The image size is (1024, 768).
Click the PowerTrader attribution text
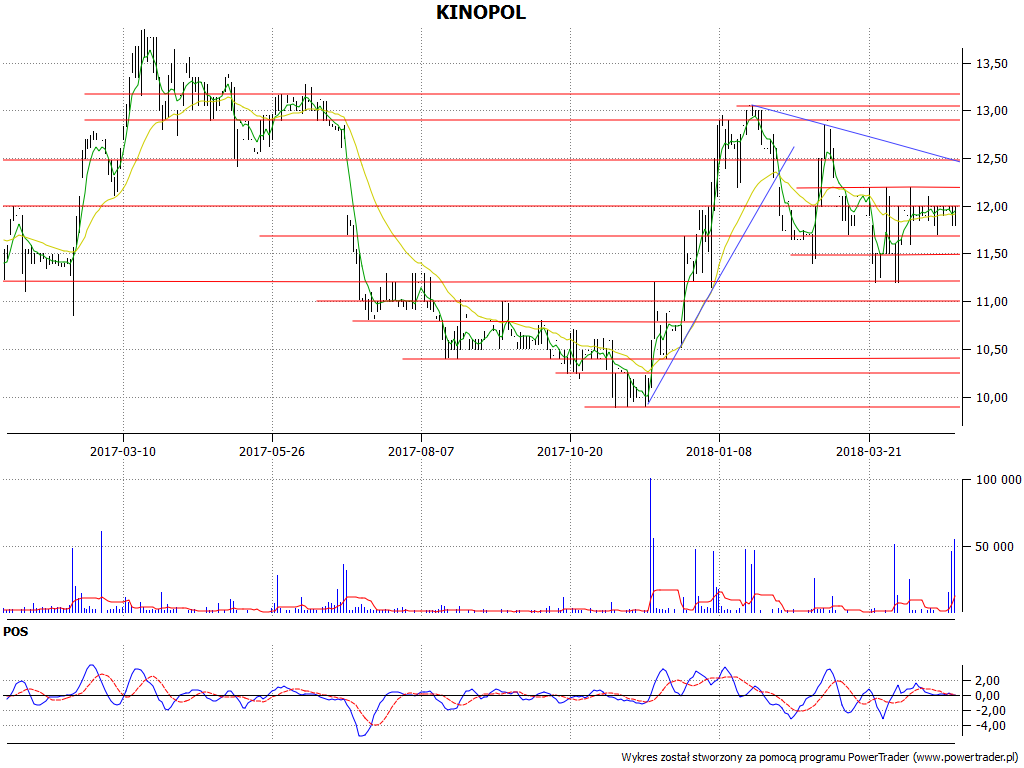(821, 757)
